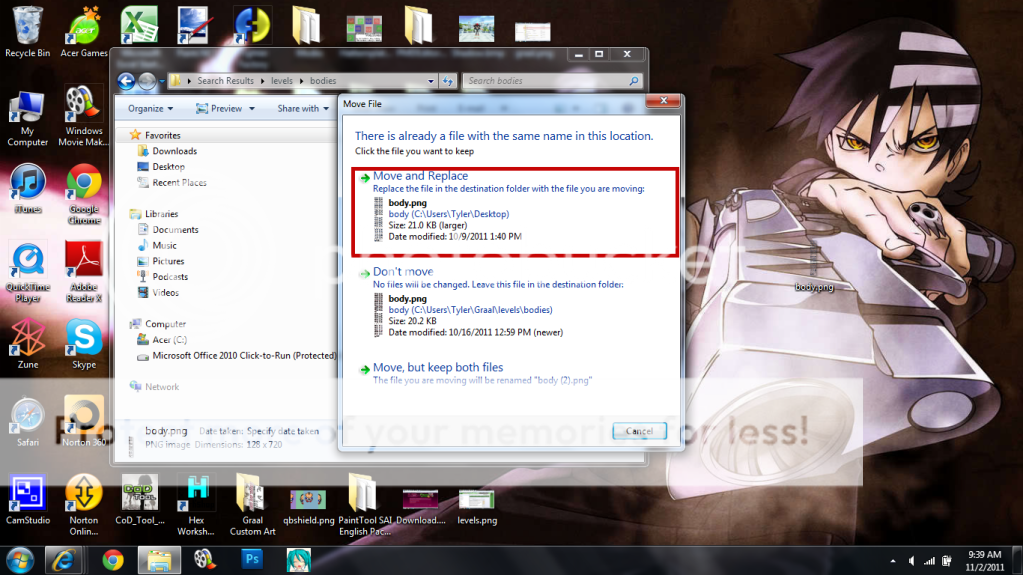The width and height of the screenshot is (1023, 575).
Task: Choose Move, but keep both files
Action: (x=438, y=368)
